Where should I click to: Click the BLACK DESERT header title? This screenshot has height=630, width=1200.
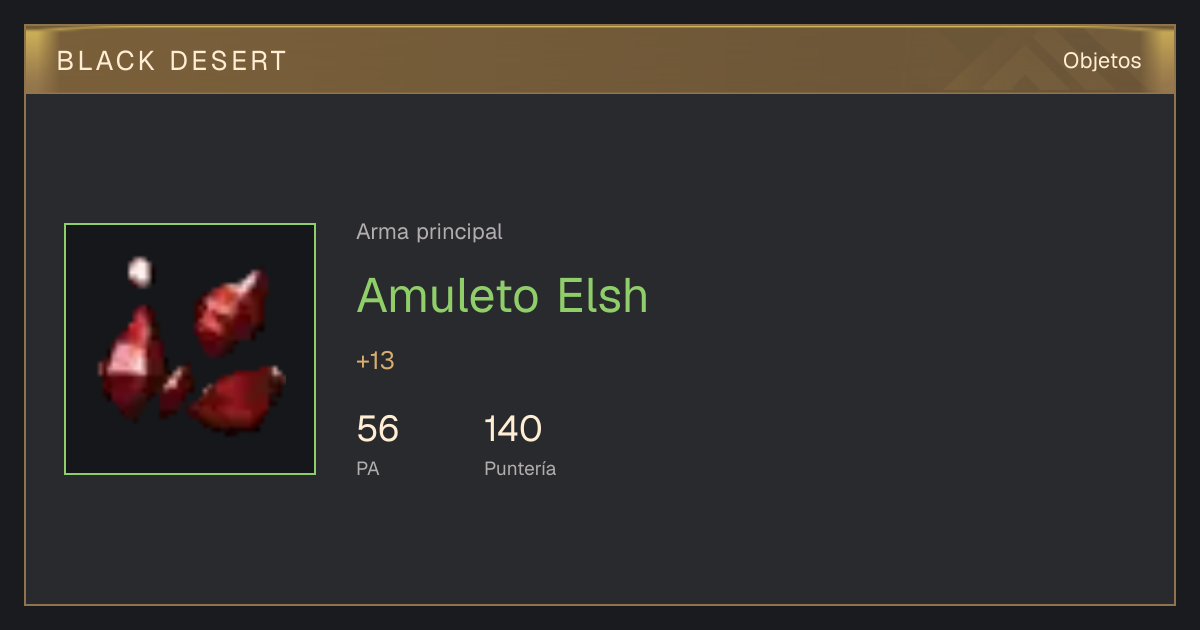tap(172, 61)
